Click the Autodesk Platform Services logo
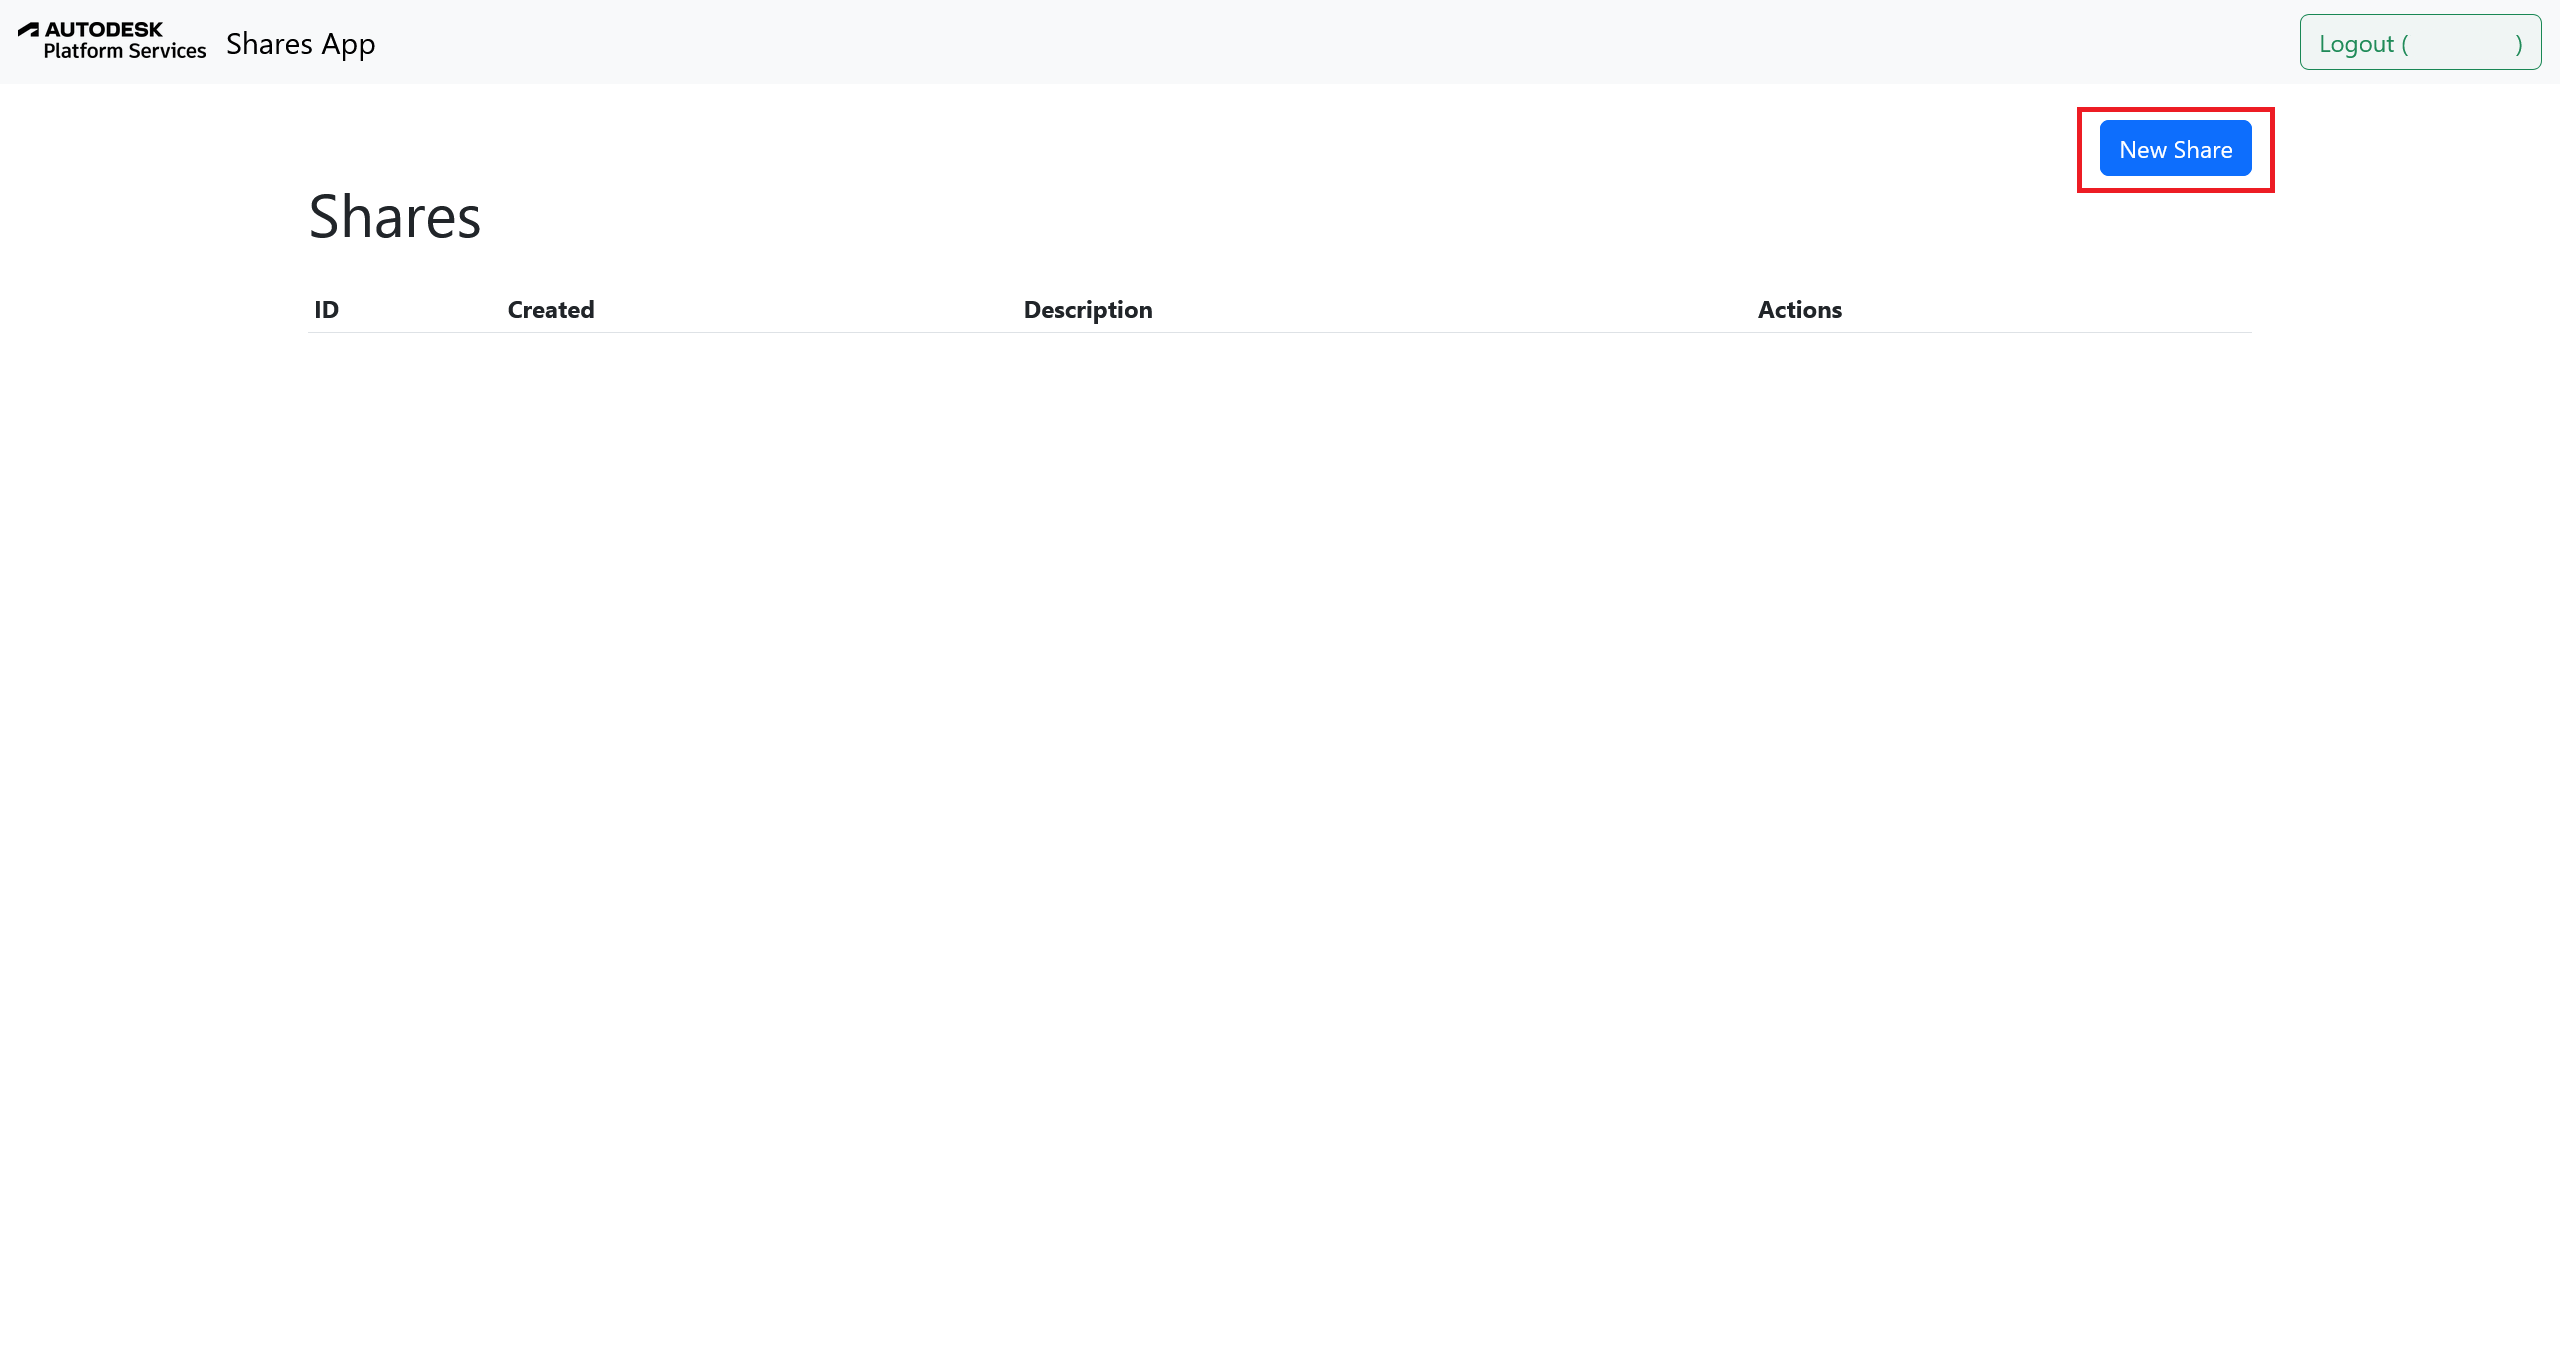This screenshot has width=2560, height=1359. (112, 41)
